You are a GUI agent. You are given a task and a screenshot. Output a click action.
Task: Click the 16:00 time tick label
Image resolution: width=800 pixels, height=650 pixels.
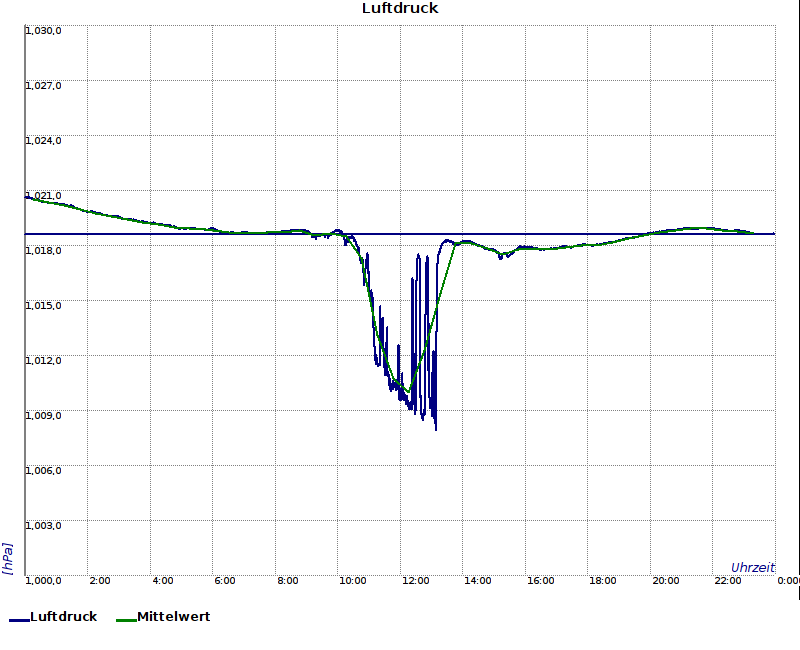(540, 581)
